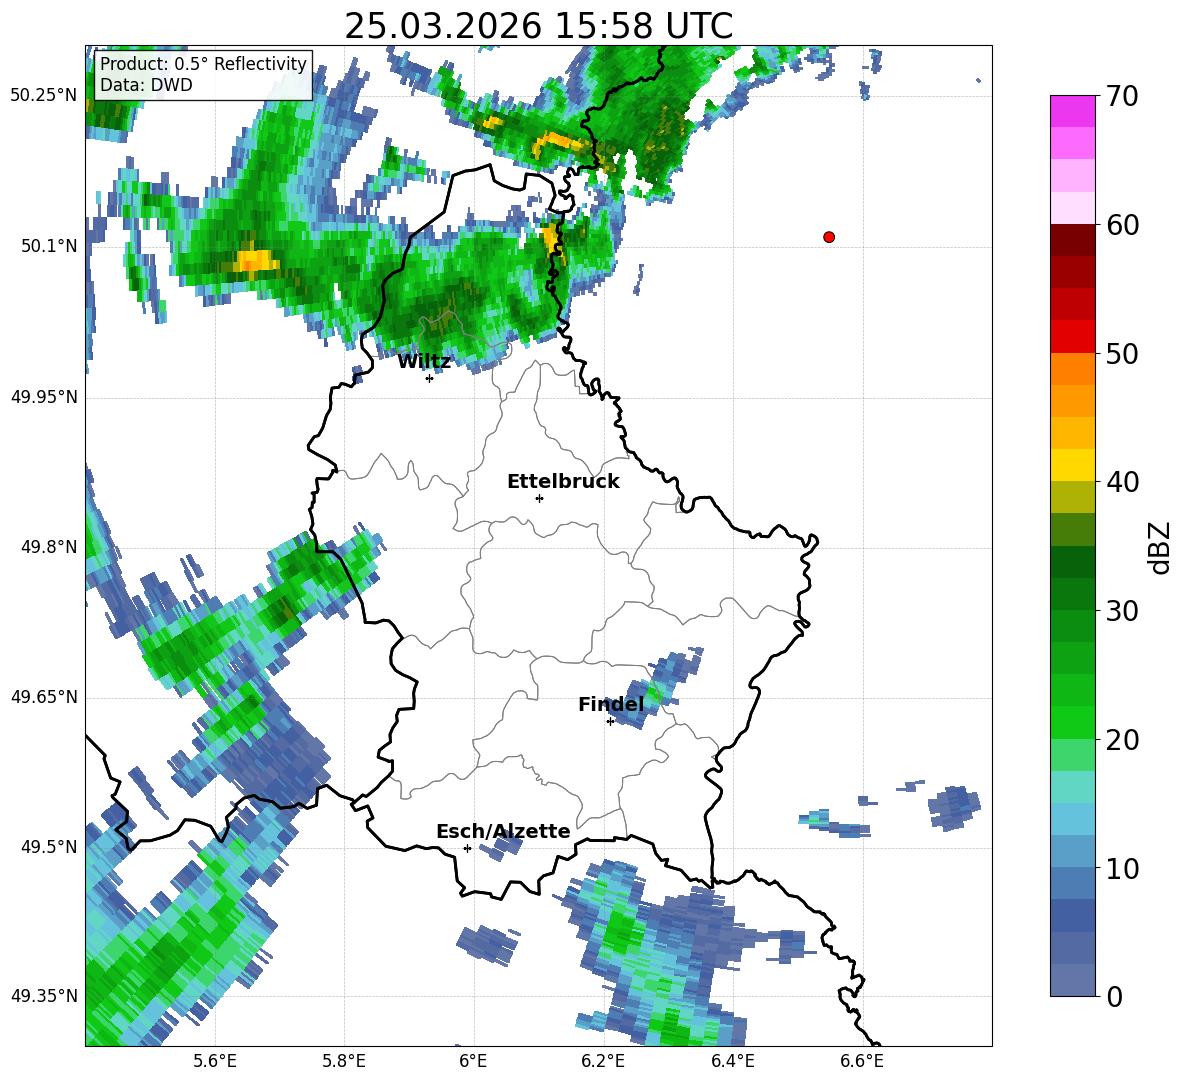The height and width of the screenshot is (1081, 1184).
Task: Select the Findel city label
Action: [611, 704]
